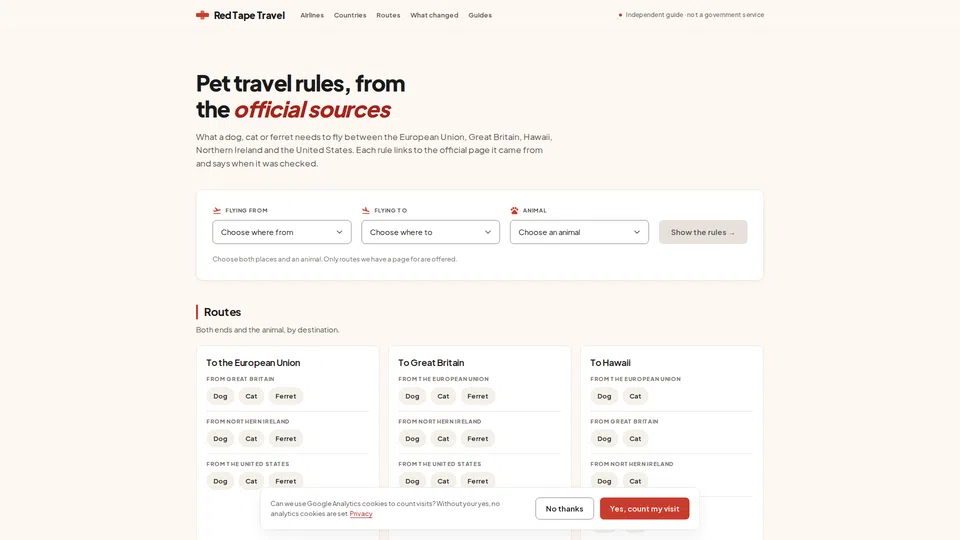Select Cat from Great Britain to European Union

[x=251, y=396]
